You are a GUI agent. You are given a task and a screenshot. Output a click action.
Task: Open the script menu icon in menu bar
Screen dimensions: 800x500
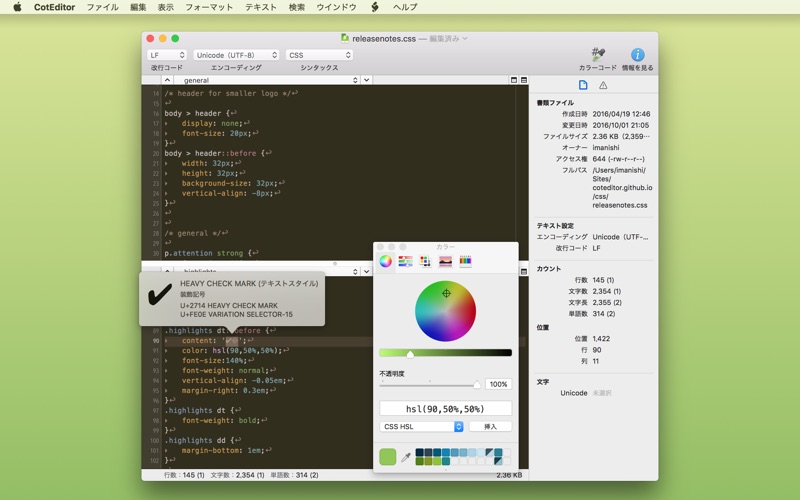click(x=375, y=7)
